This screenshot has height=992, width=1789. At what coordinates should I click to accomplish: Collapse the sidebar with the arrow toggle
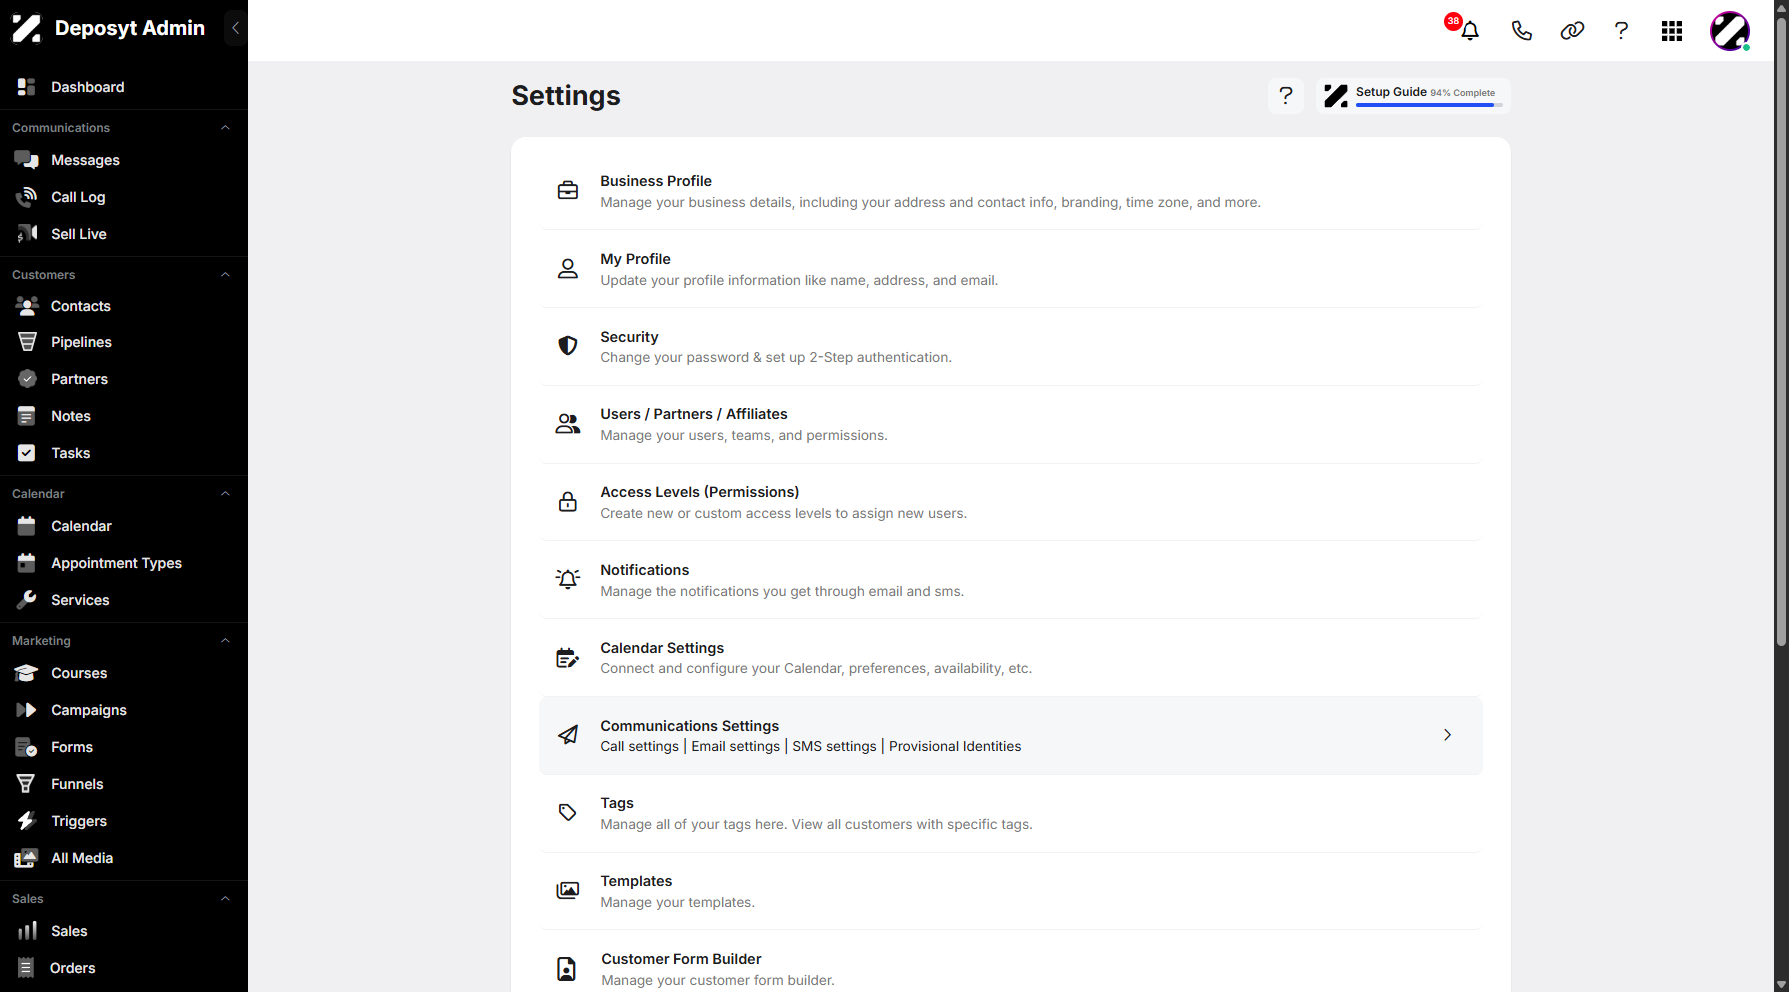[235, 28]
